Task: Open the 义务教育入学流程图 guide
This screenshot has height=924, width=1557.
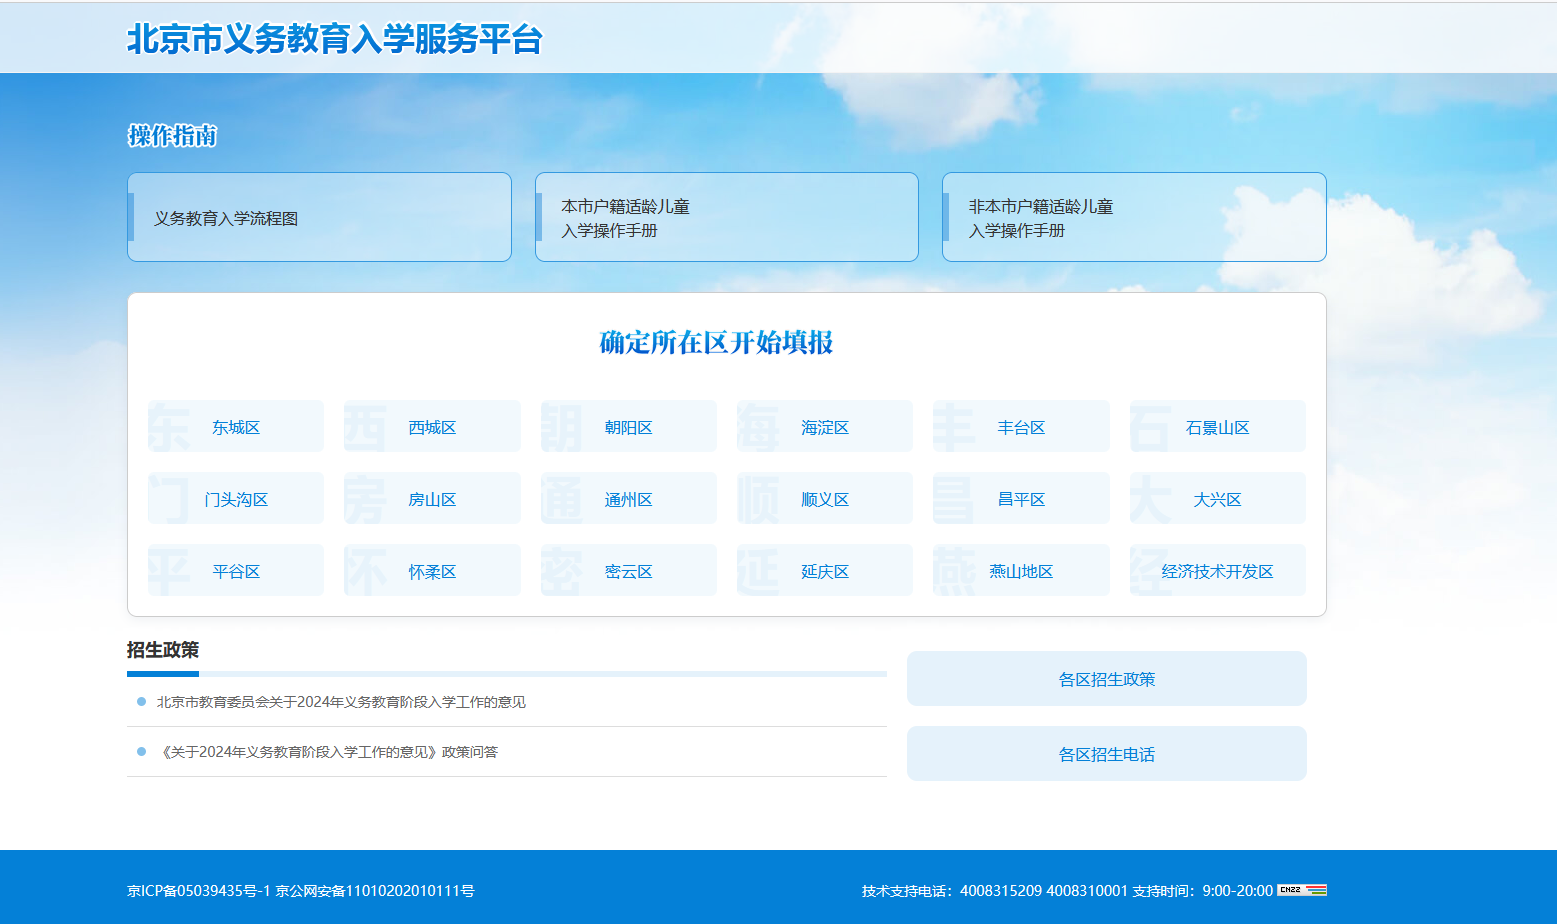Action: click(x=319, y=218)
